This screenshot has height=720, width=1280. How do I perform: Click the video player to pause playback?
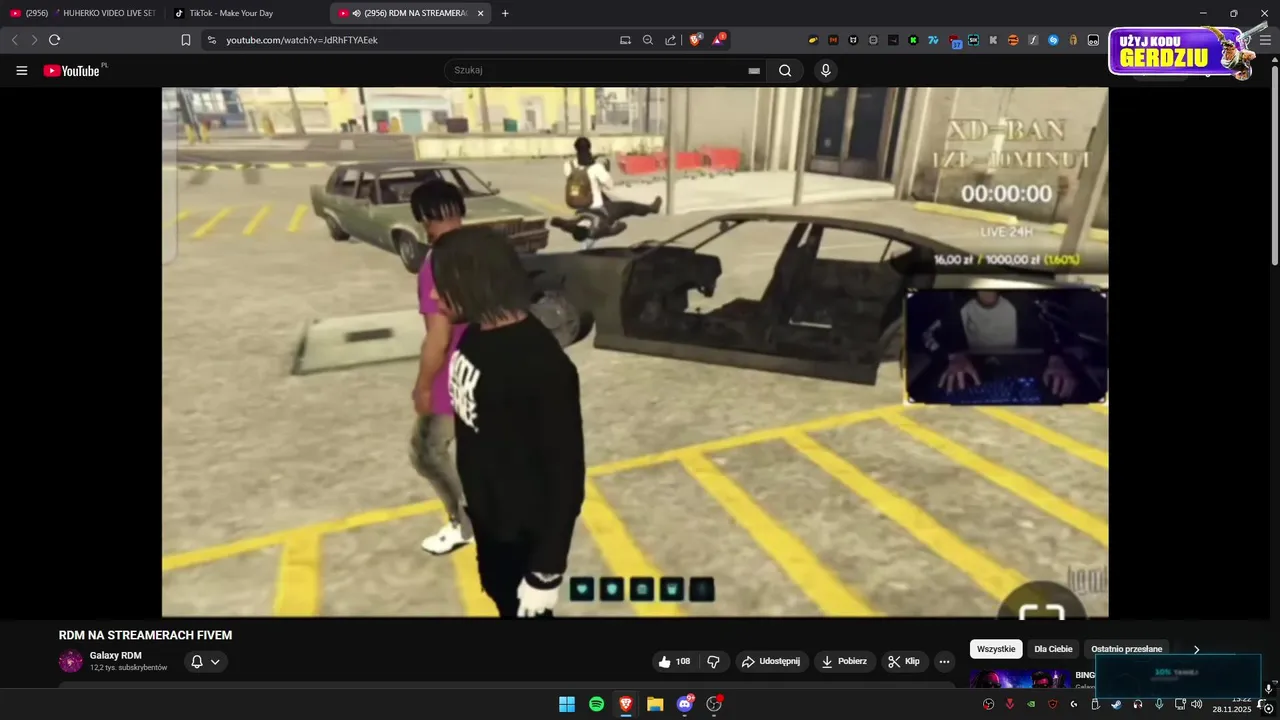(635, 352)
